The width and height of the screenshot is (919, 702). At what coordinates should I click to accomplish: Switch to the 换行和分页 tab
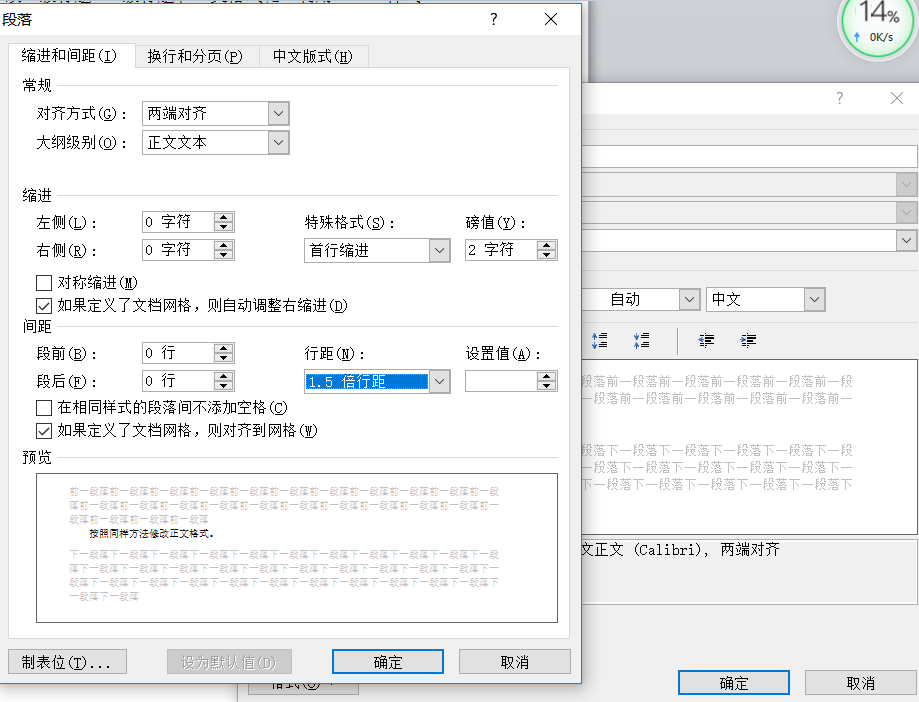pos(195,56)
